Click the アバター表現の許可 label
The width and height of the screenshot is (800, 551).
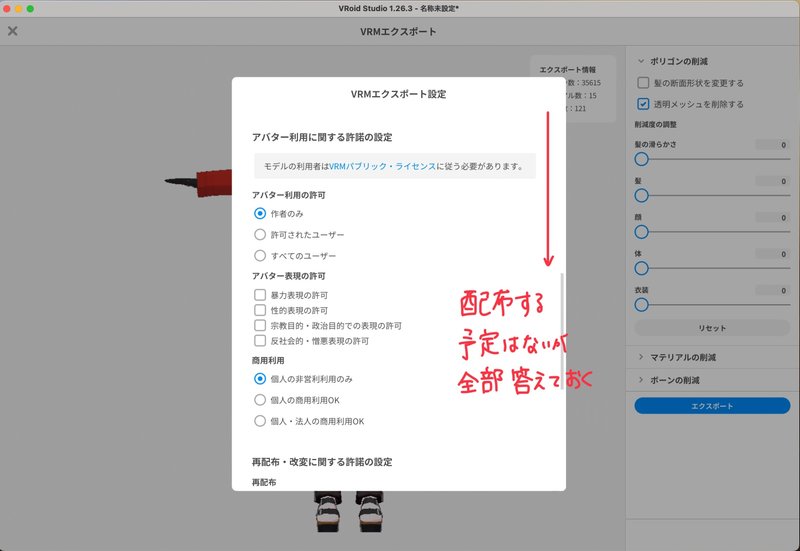288,276
